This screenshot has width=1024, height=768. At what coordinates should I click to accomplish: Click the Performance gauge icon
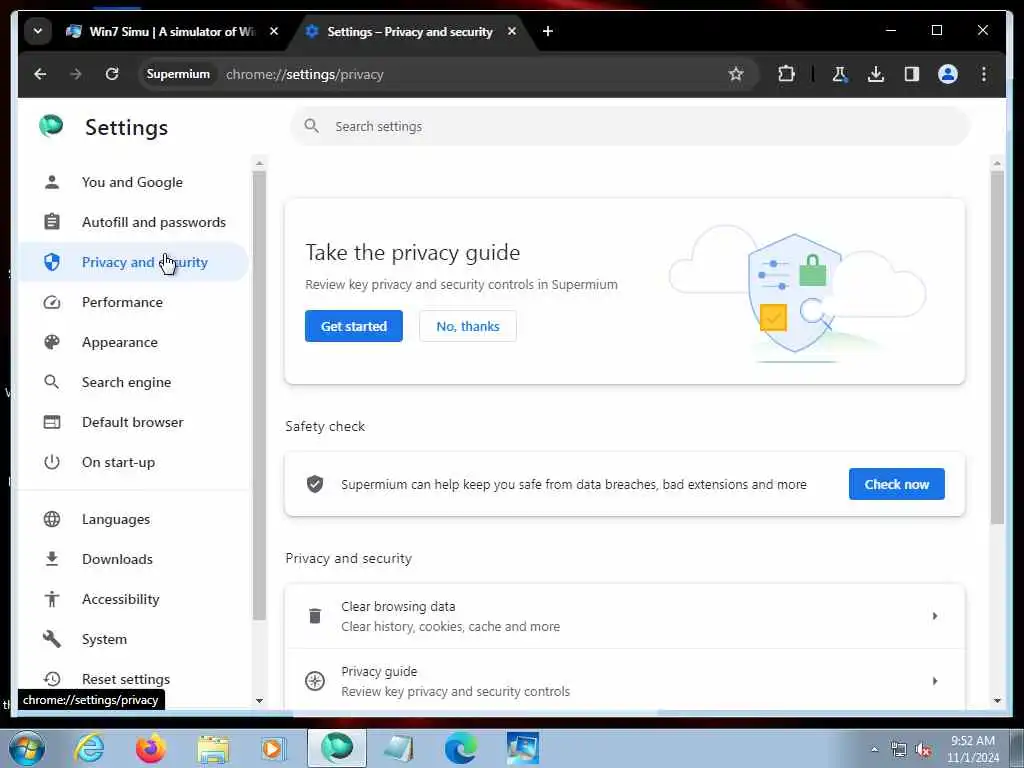pos(52,302)
